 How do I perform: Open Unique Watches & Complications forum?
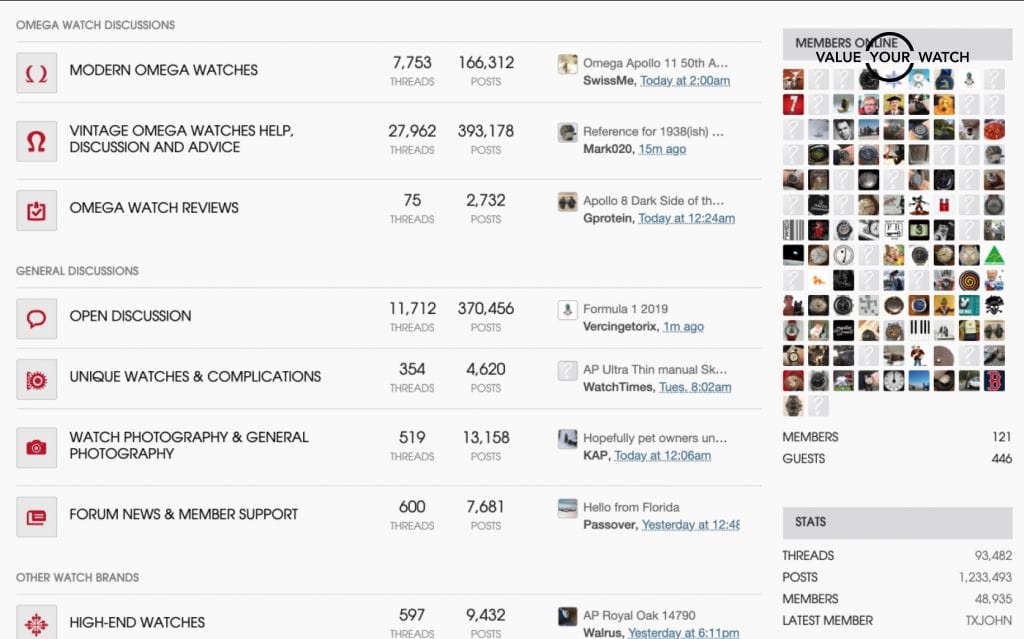pyautogui.click(x=195, y=377)
